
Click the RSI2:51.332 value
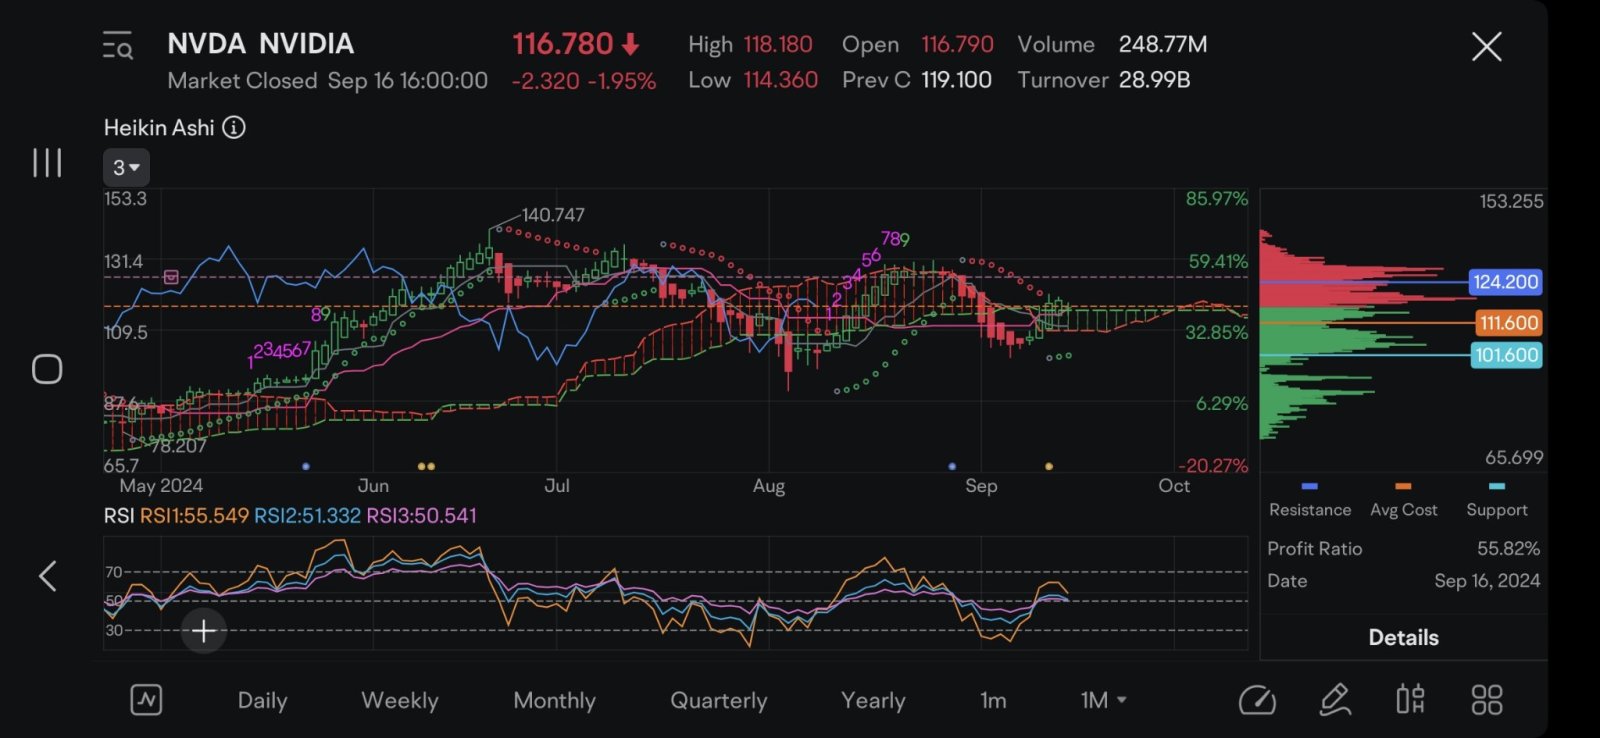[307, 516]
